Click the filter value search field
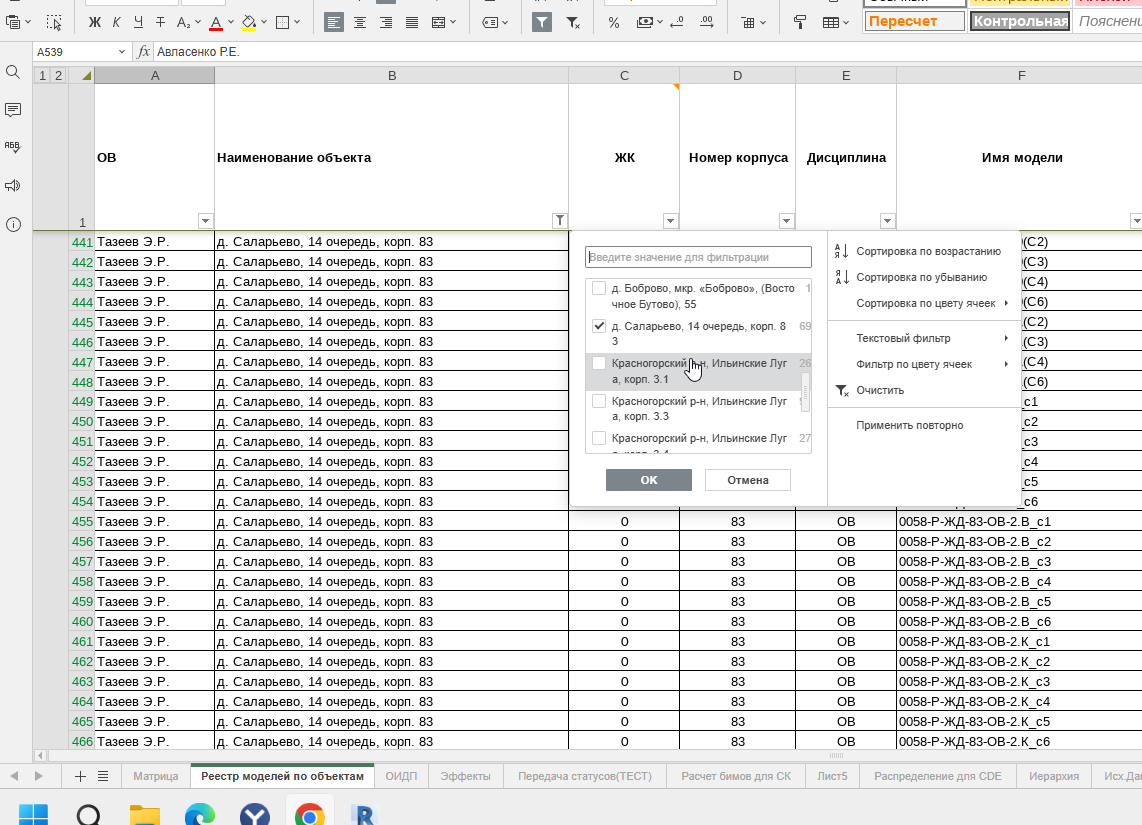Viewport: 1142px width, 825px height. [698, 257]
